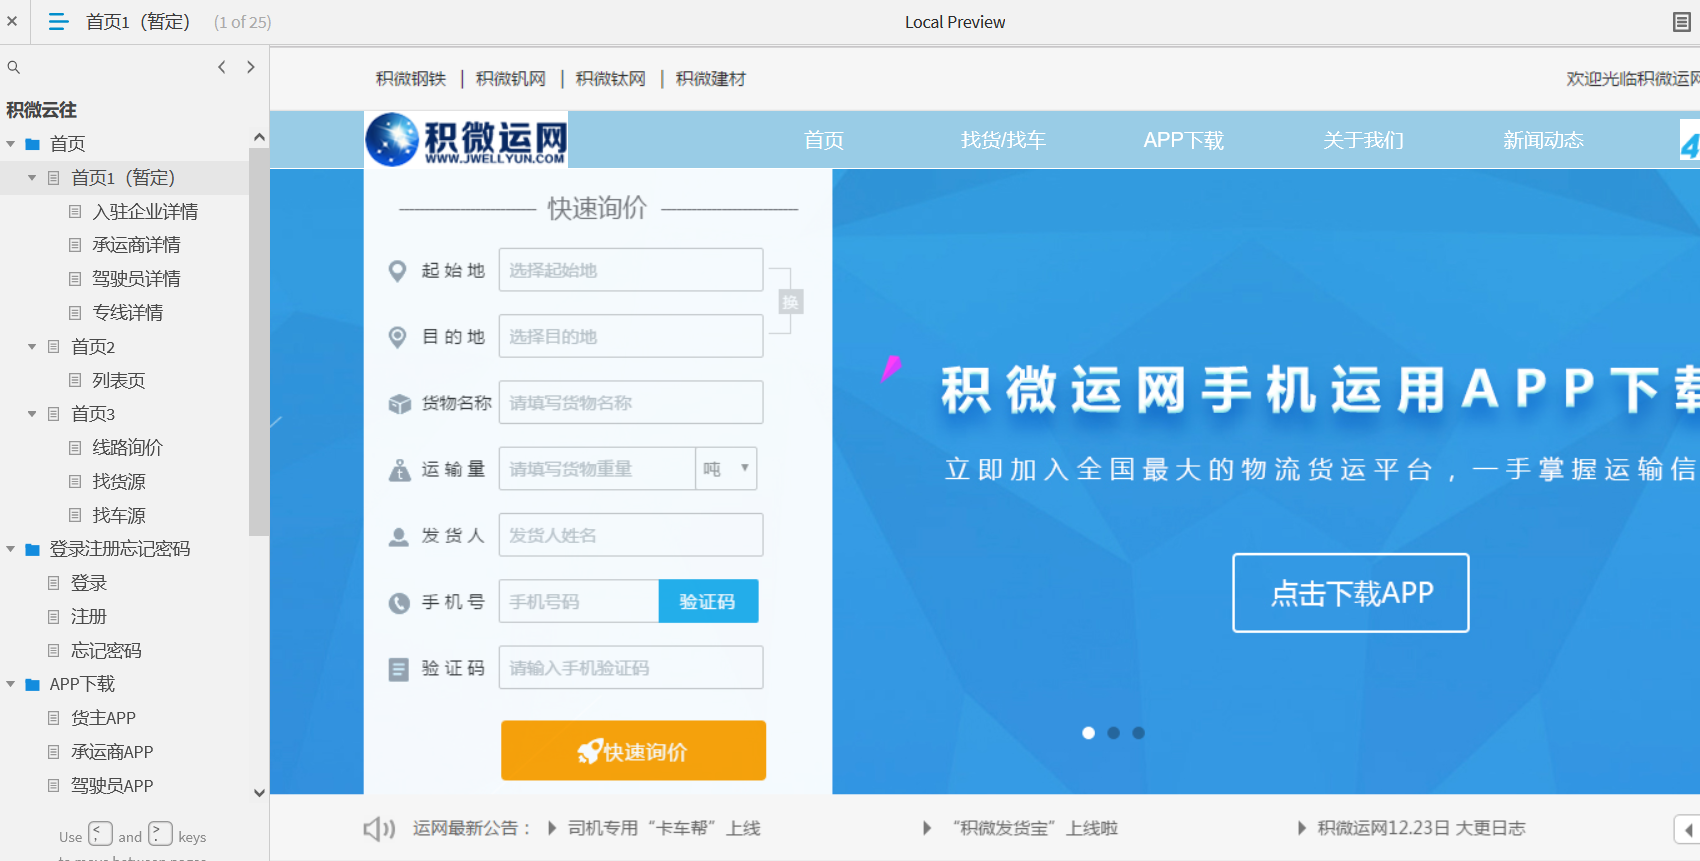The width and height of the screenshot is (1700, 861).
Task: Click the 积微钢铁 top link
Action: coord(411,79)
